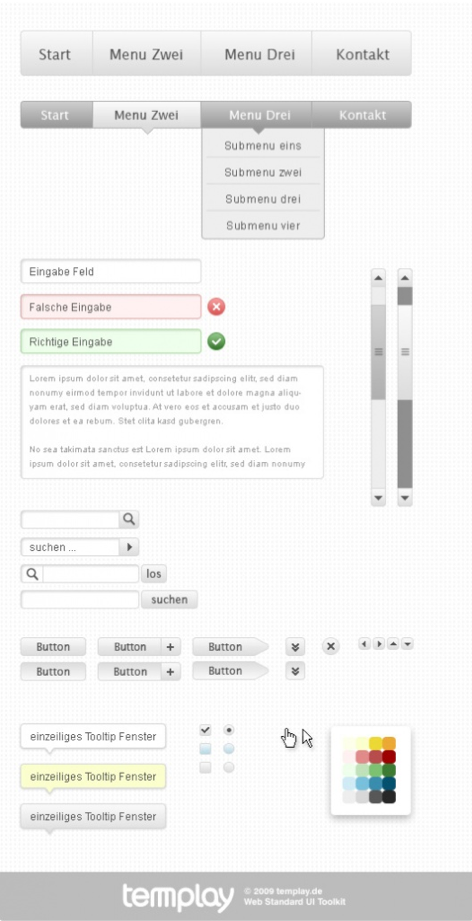The height and width of the screenshot is (921, 472).
Task: Click the red error X icon
Action: [216, 307]
